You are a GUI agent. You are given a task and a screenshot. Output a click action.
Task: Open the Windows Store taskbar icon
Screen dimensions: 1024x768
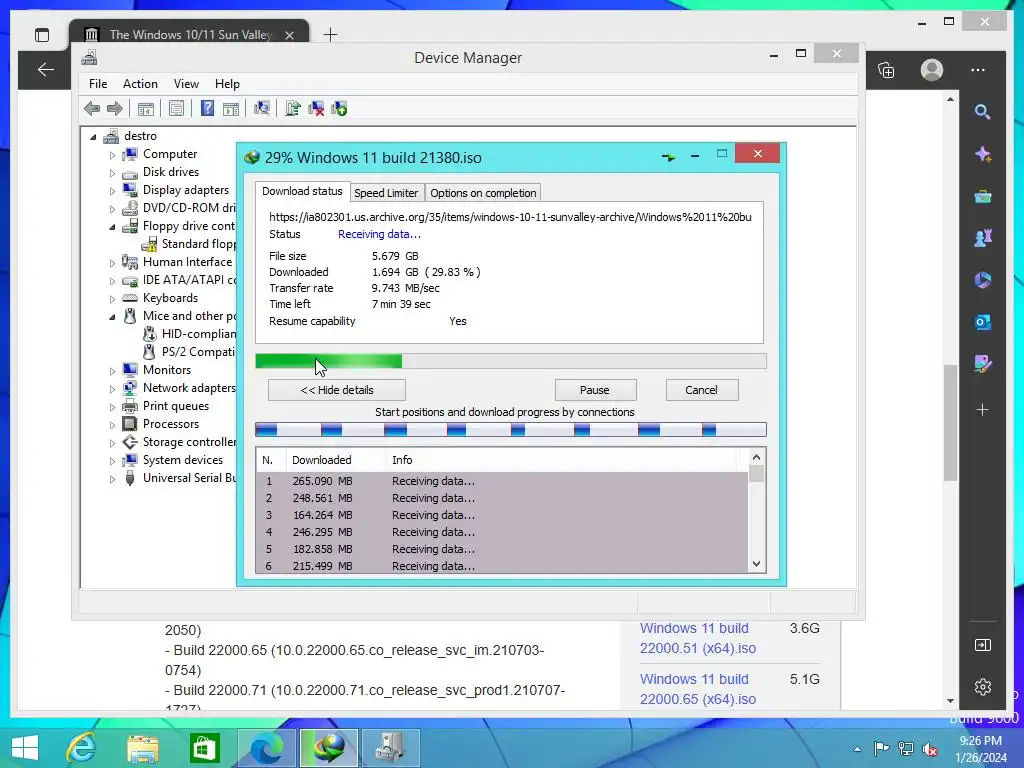pos(204,748)
